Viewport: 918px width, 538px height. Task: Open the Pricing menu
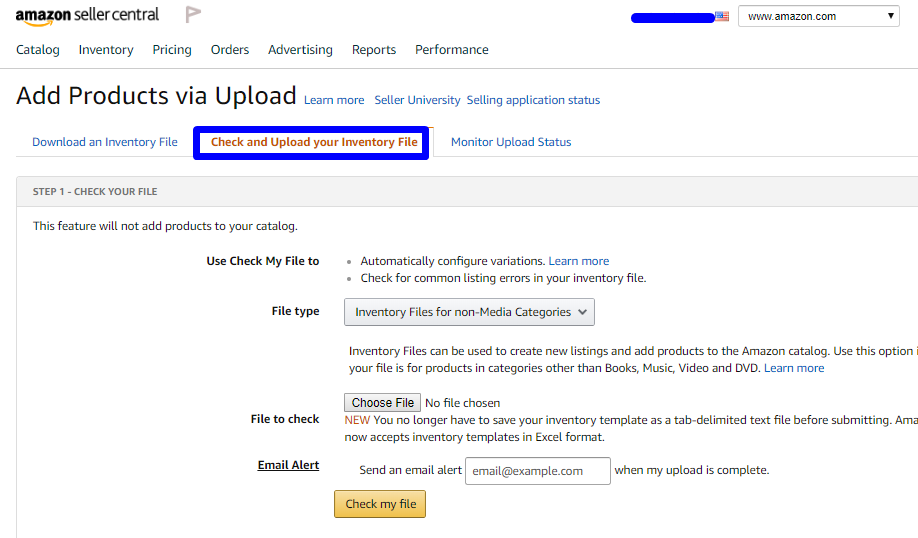pos(172,50)
